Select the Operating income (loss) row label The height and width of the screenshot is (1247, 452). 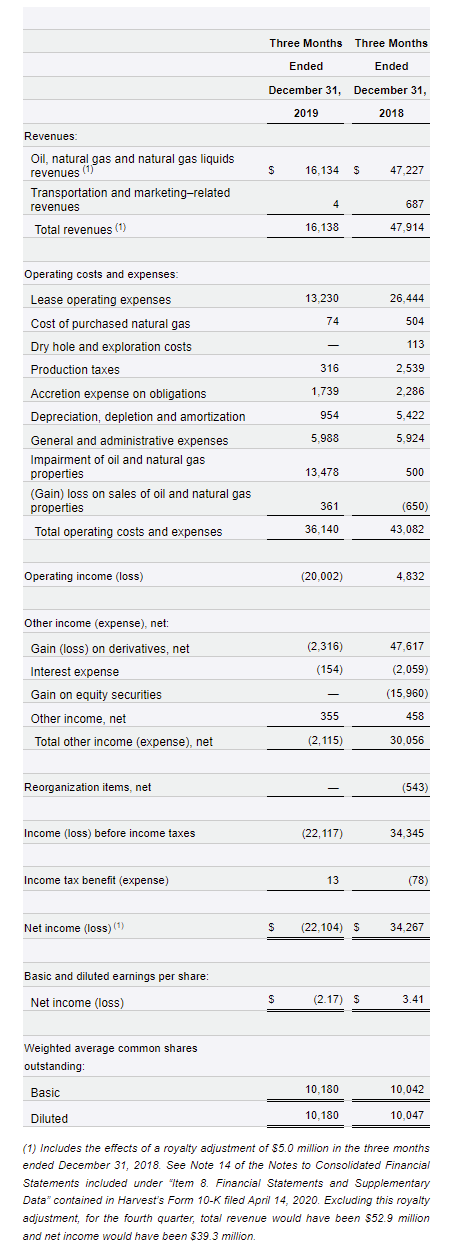point(84,576)
